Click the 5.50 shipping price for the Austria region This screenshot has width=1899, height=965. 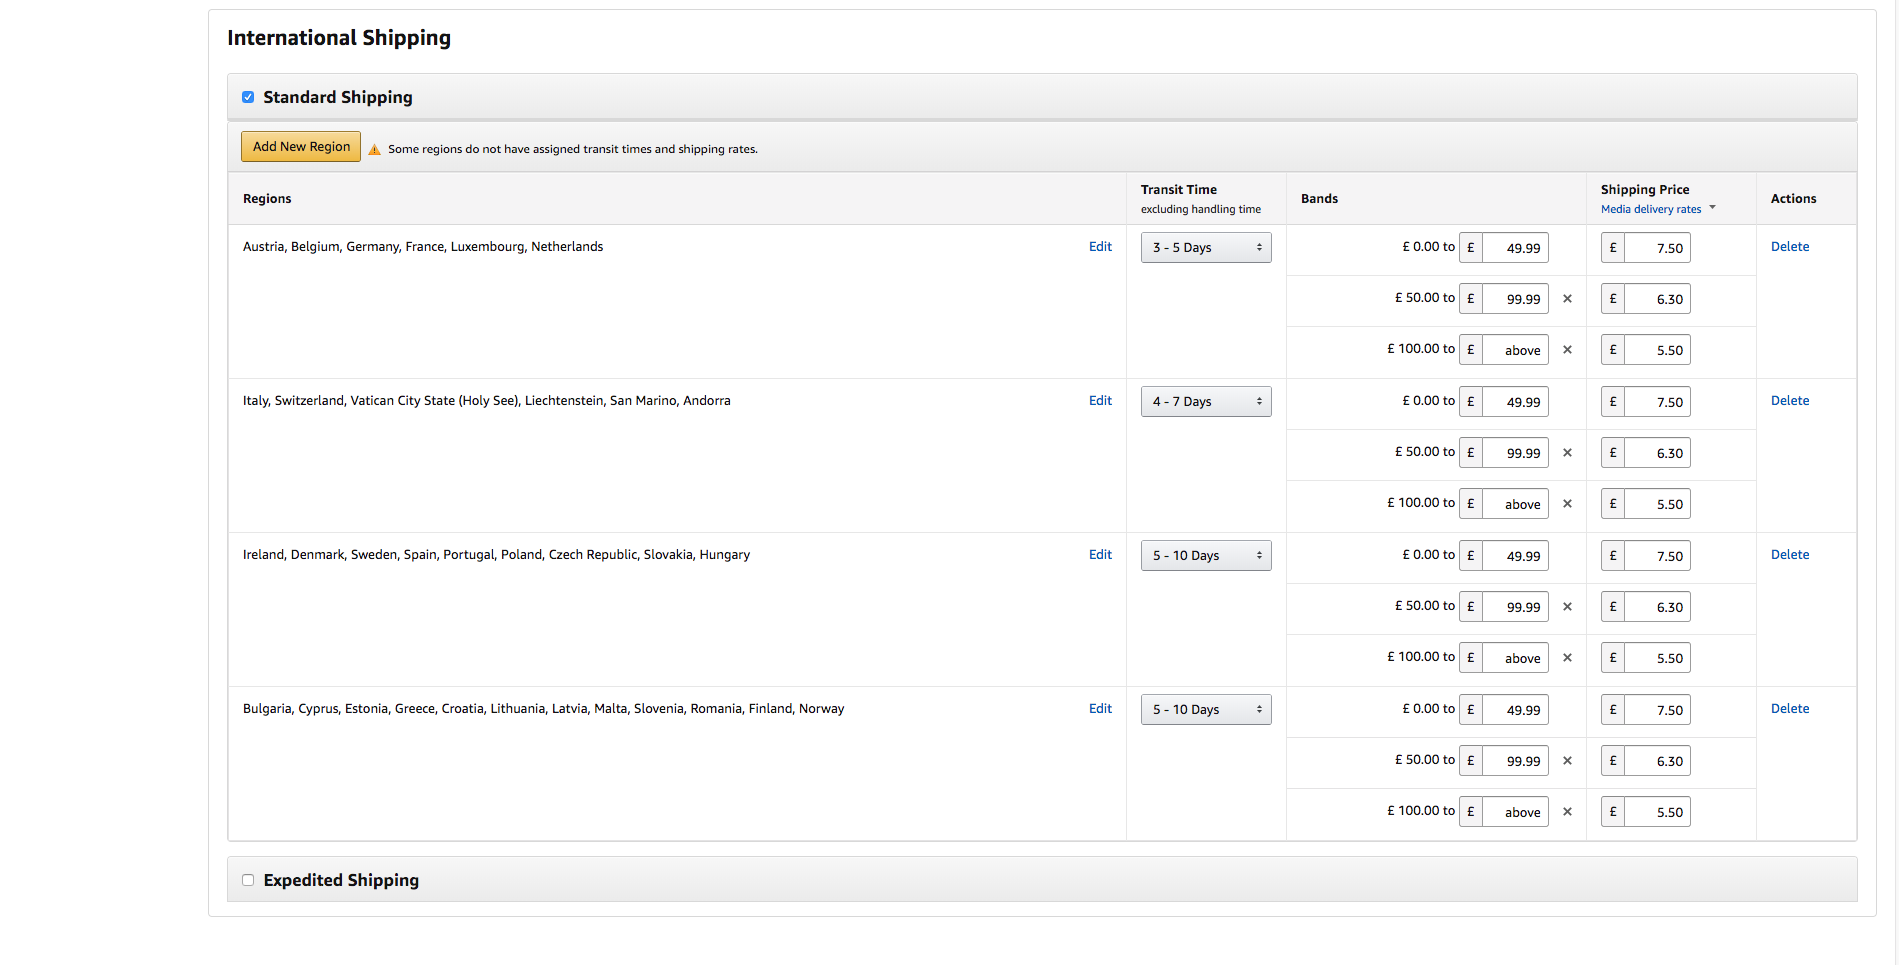1657,350
